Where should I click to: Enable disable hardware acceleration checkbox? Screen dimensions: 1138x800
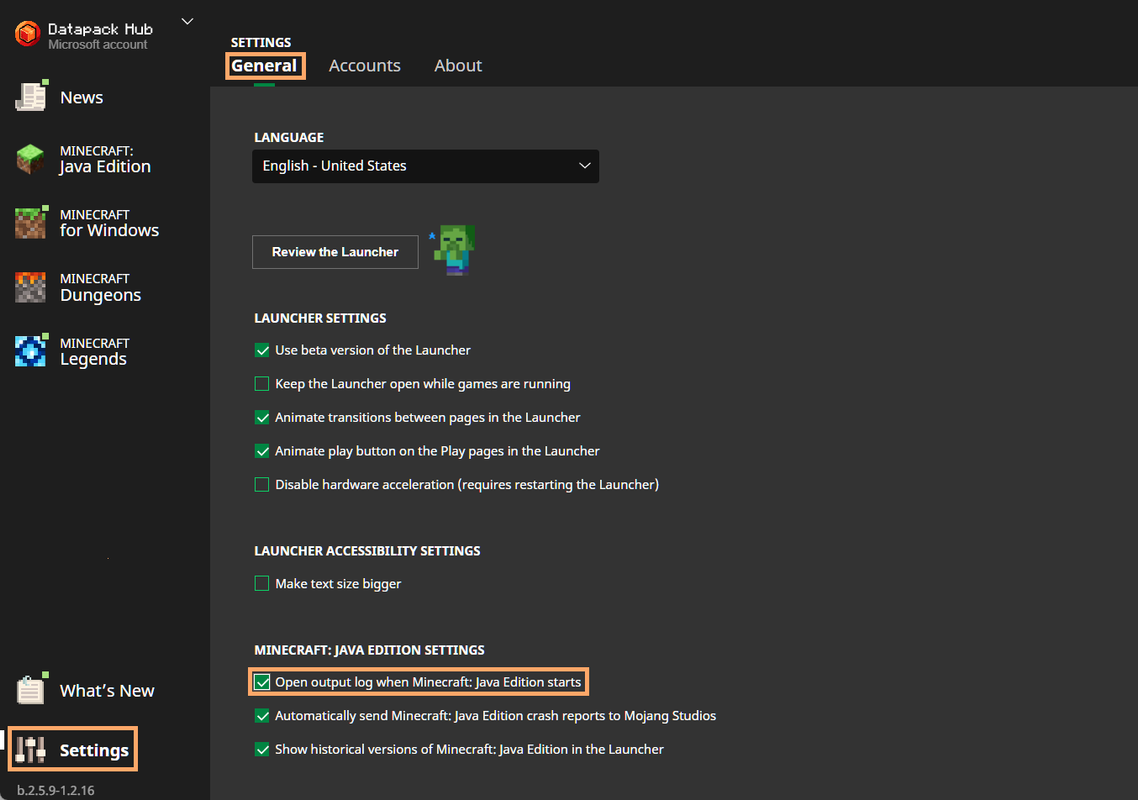[262, 485]
